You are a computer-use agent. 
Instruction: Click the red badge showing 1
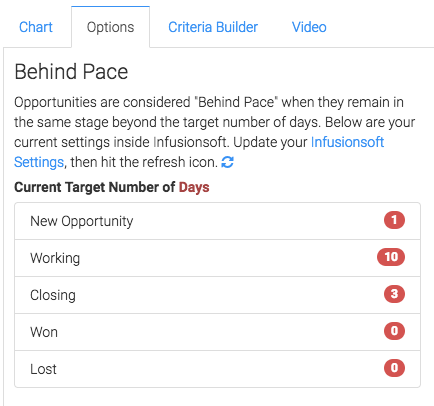pyautogui.click(x=394, y=220)
